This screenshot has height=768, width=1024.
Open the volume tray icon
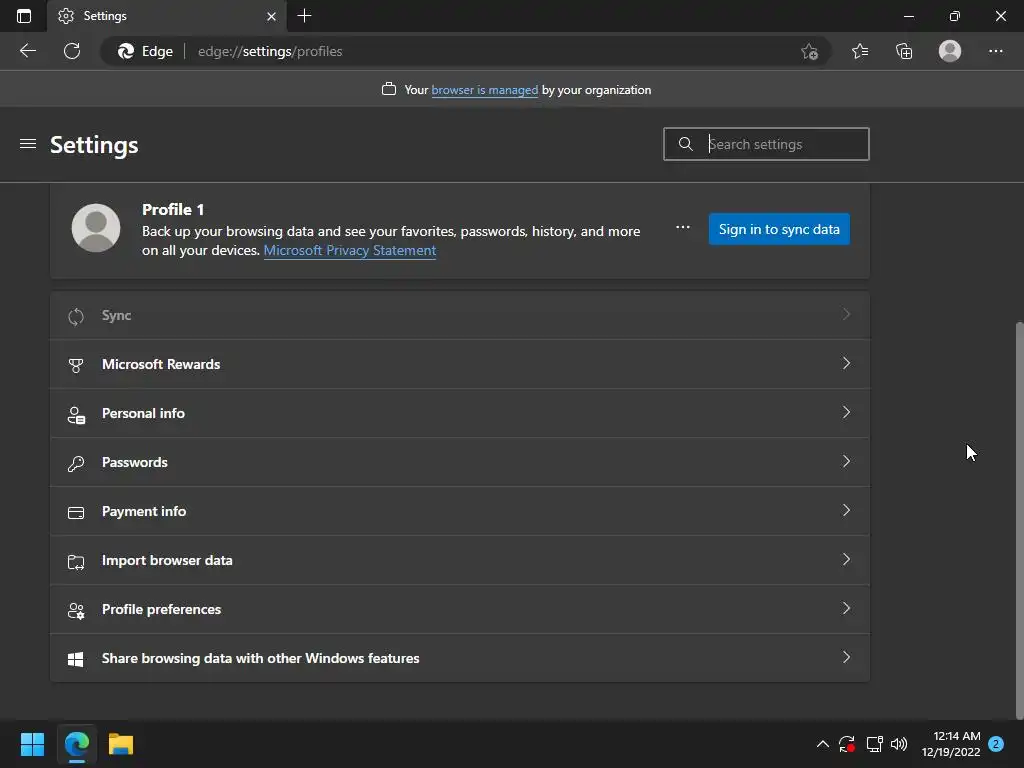point(899,744)
